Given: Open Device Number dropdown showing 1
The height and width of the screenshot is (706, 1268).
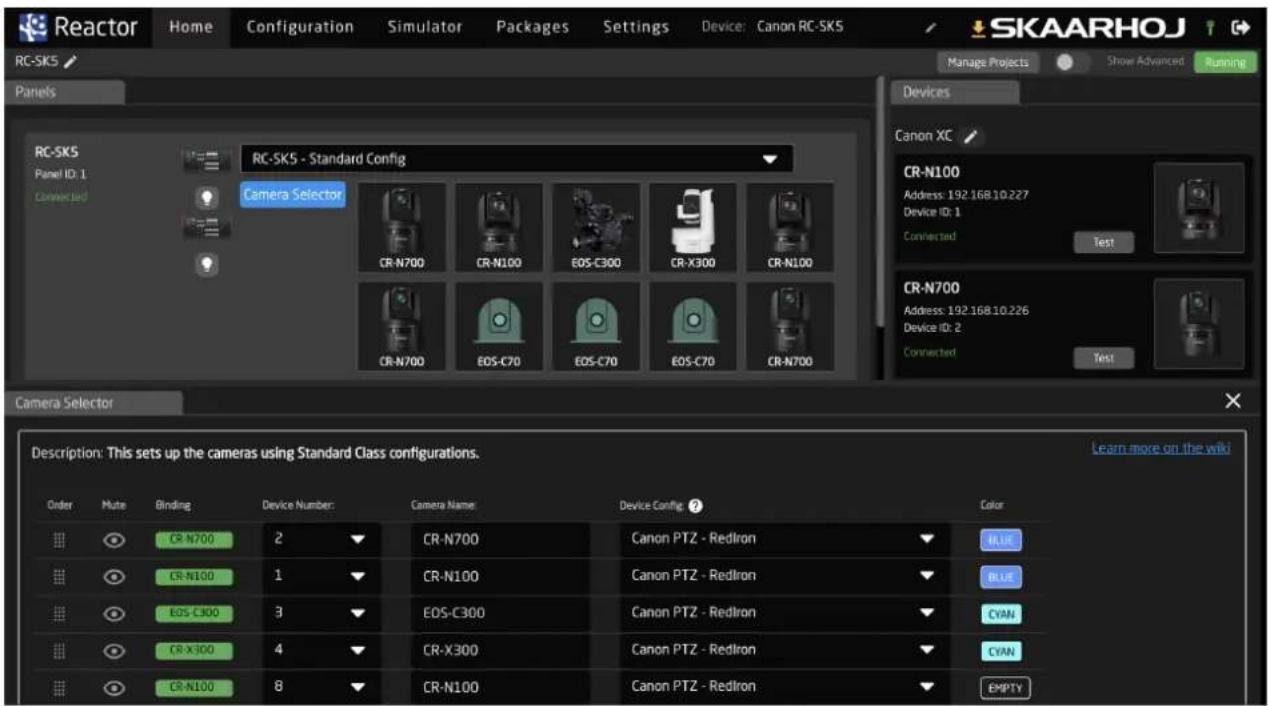Looking at the screenshot, I should (320, 577).
